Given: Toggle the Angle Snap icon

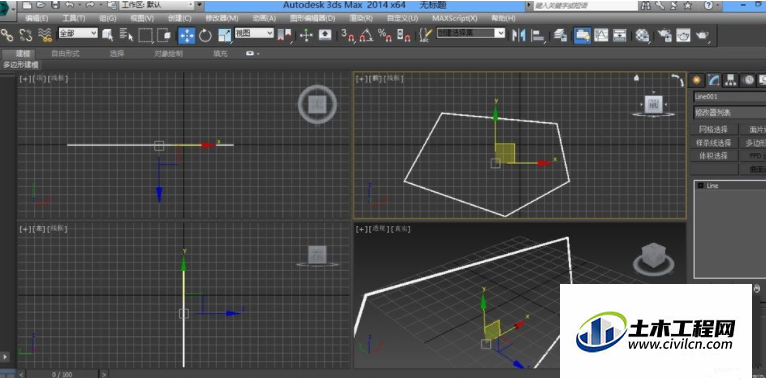Looking at the screenshot, I should pos(366,35).
